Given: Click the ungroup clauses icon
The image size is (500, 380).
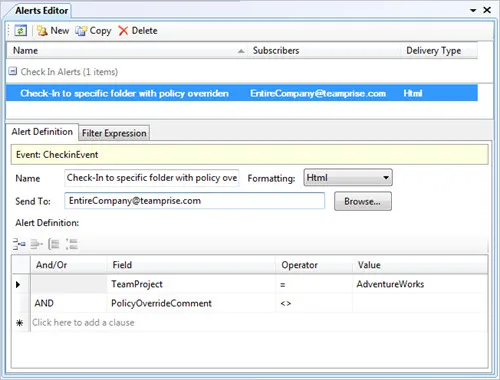Looking at the screenshot, I should pyautogui.click(x=72, y=244).
